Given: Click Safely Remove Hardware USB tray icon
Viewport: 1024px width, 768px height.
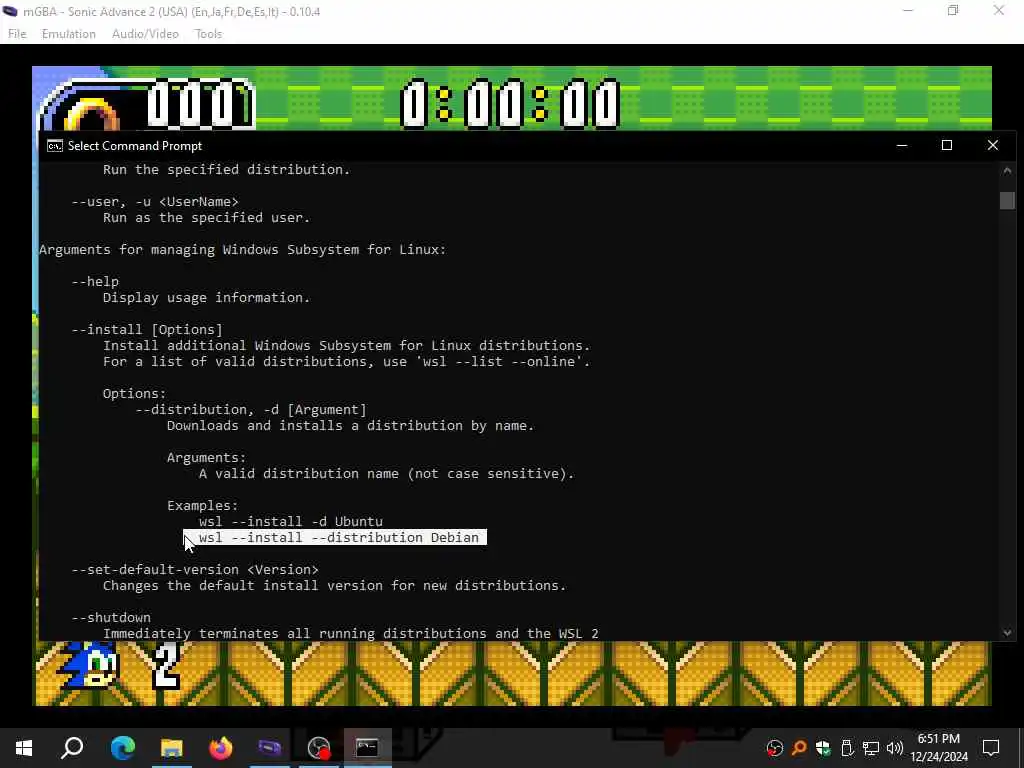Looking at the screenshot, I should 847,748.
